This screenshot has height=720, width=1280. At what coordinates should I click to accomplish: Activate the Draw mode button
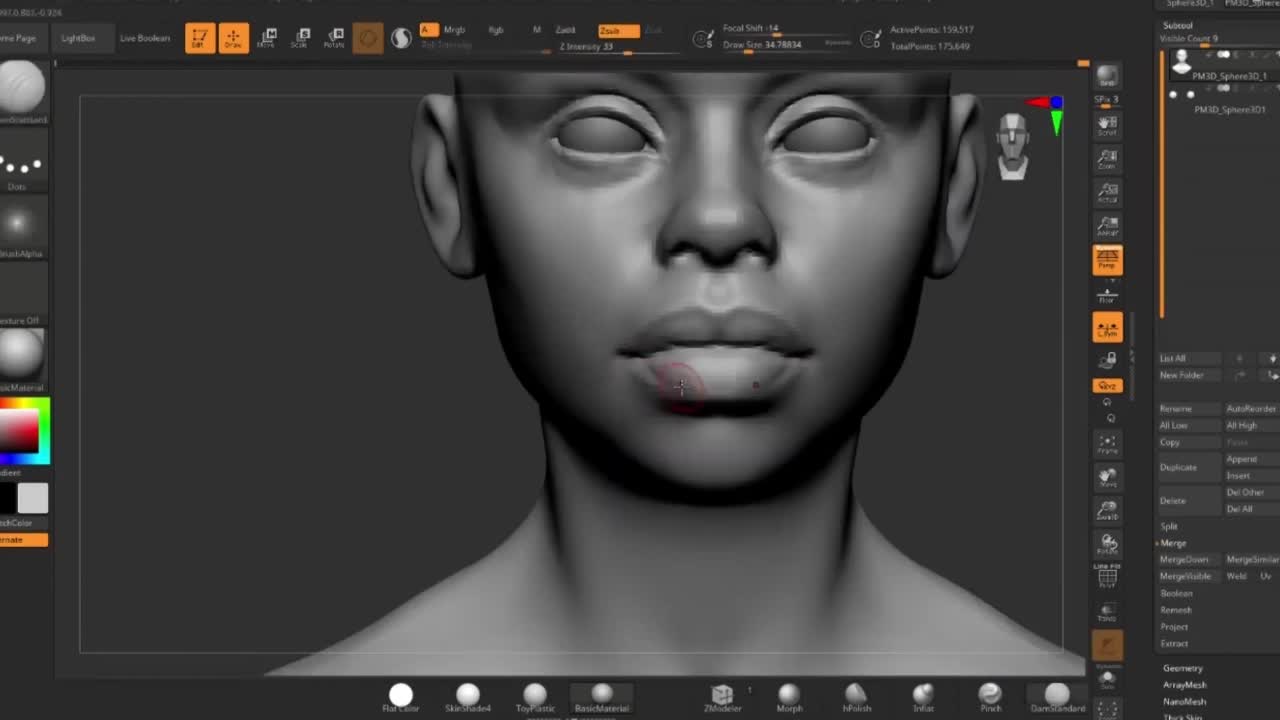pyautogui.click(x=234, y=38)
